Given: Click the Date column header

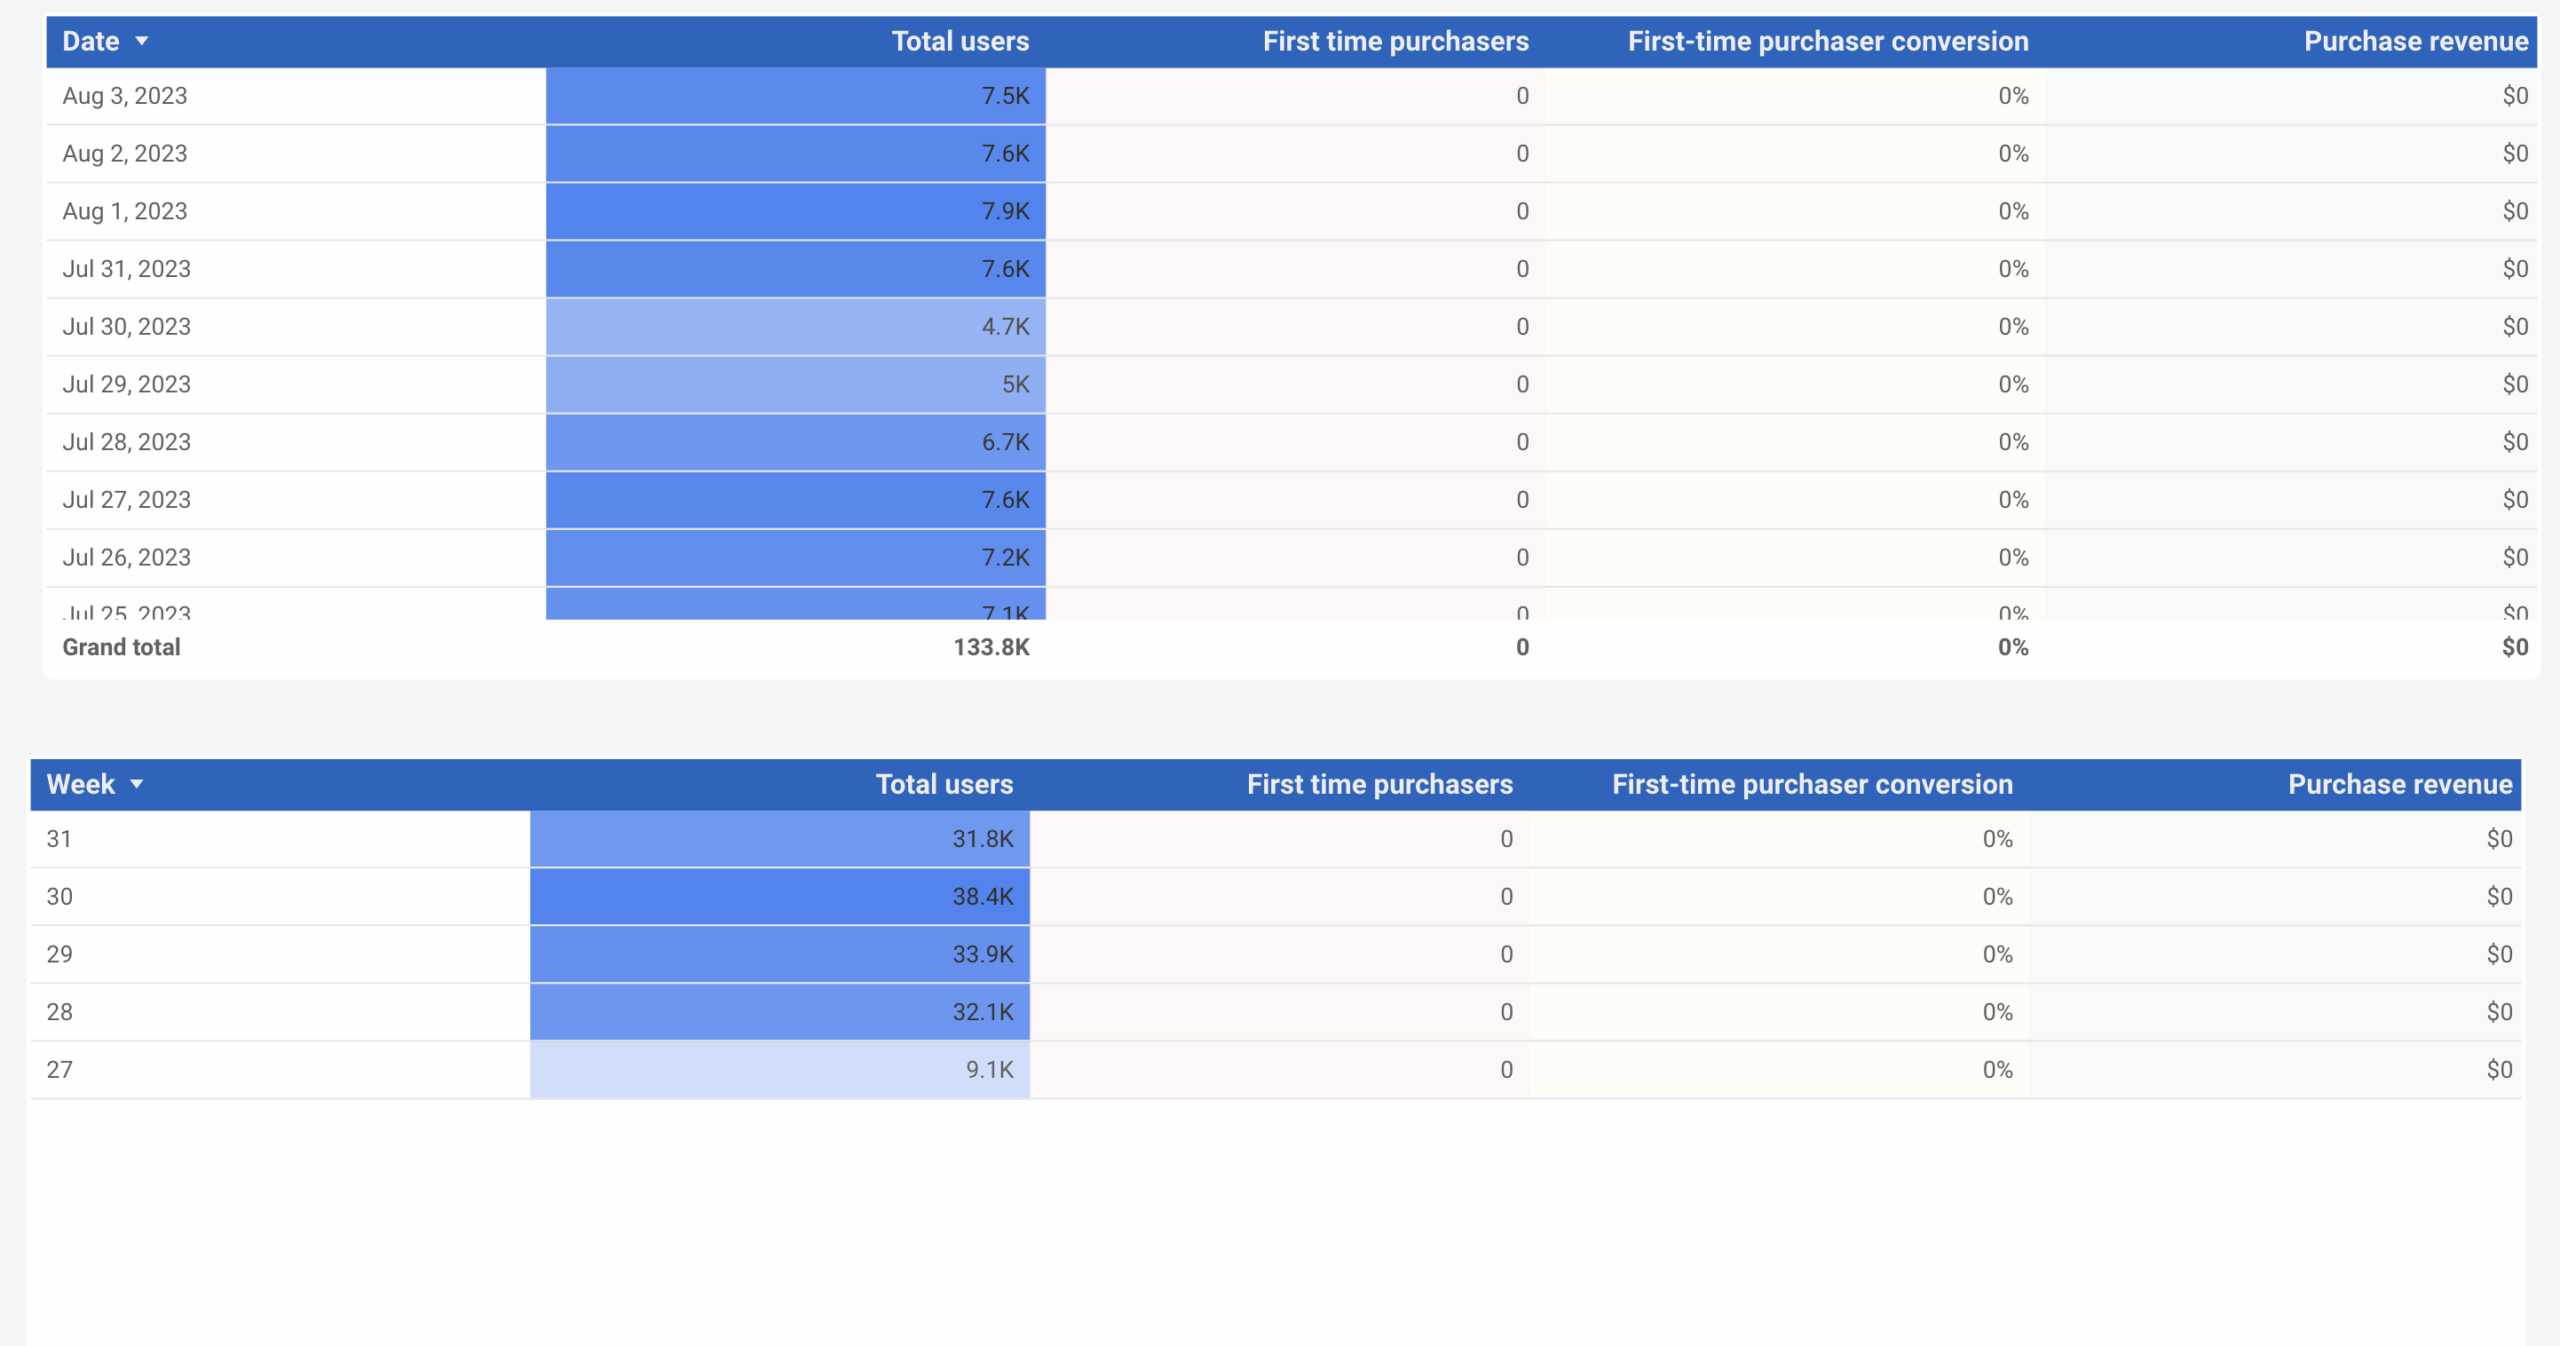Looking at the screenshot, I should tap(91, 41).
